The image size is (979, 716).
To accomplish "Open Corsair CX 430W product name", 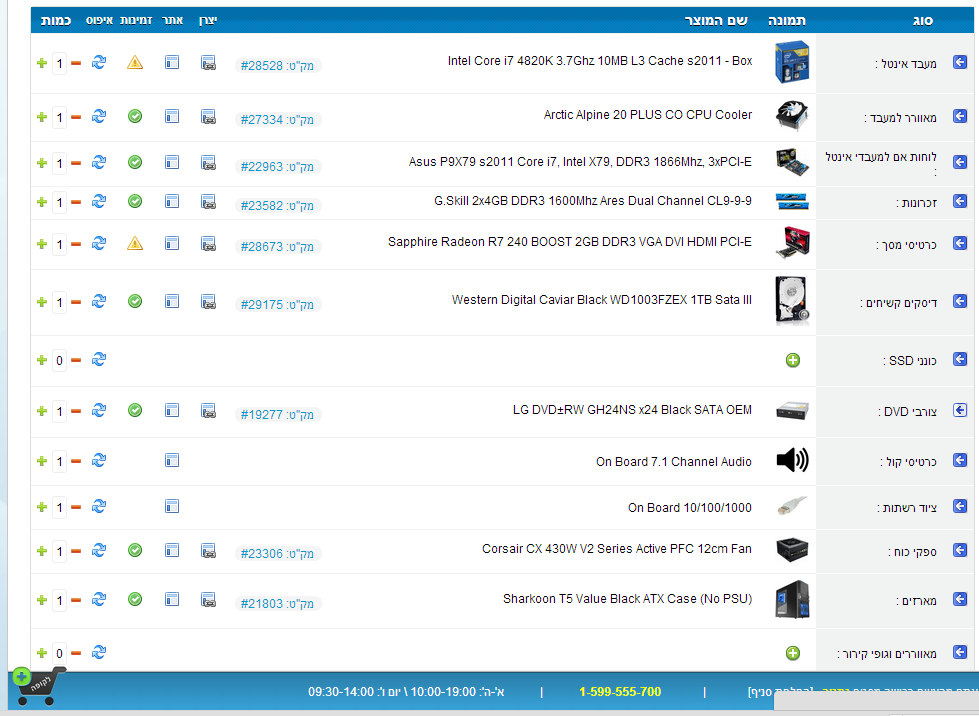I will click(x=617, y=549).
